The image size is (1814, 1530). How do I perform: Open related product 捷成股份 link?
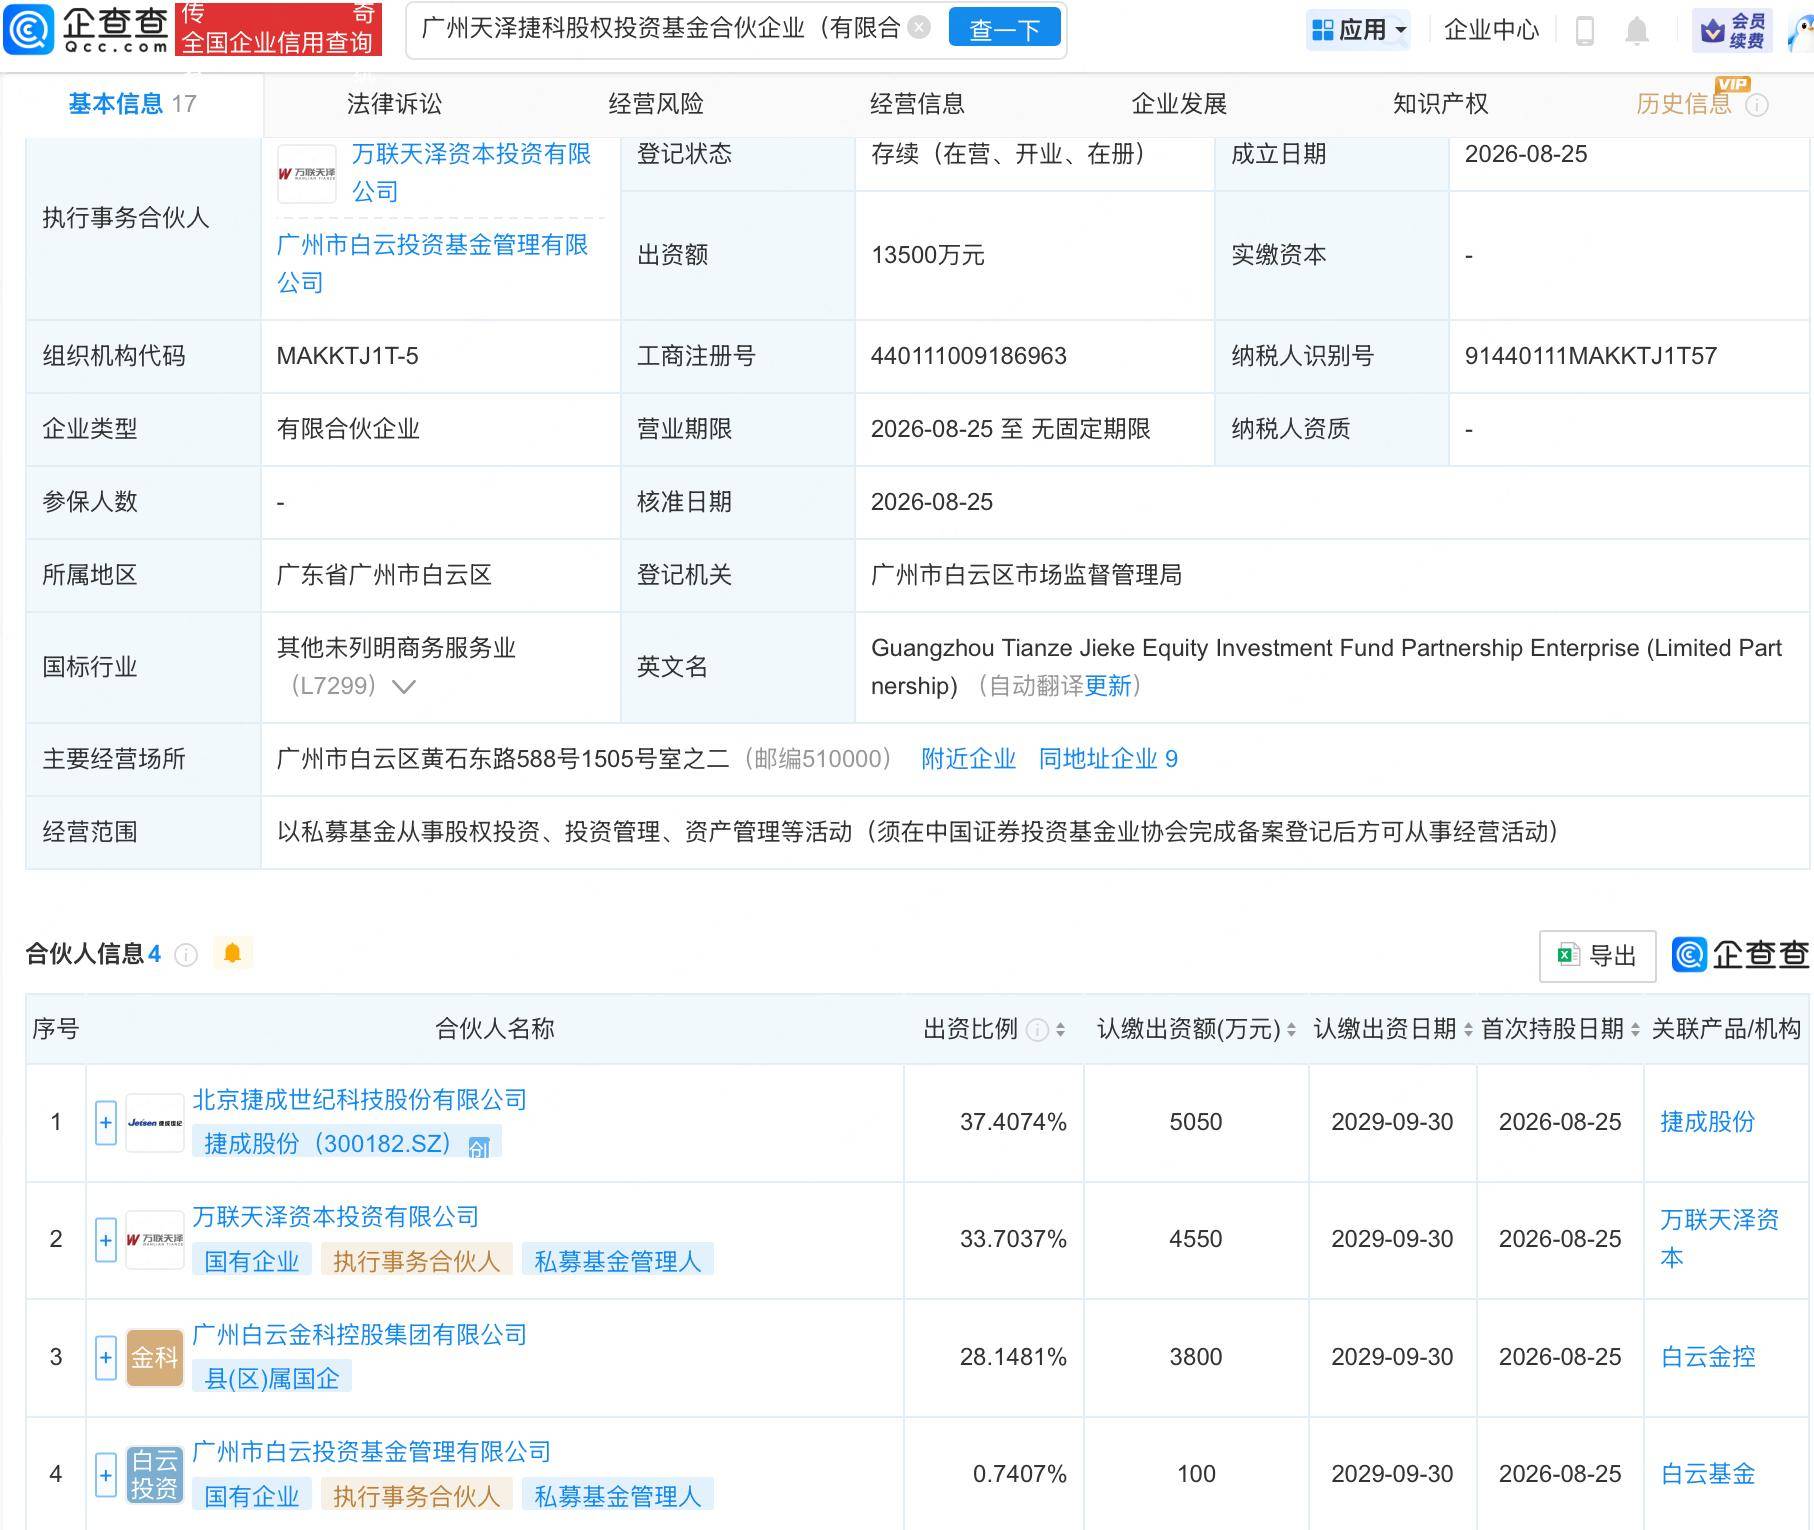click(x=1708, y=1122)
